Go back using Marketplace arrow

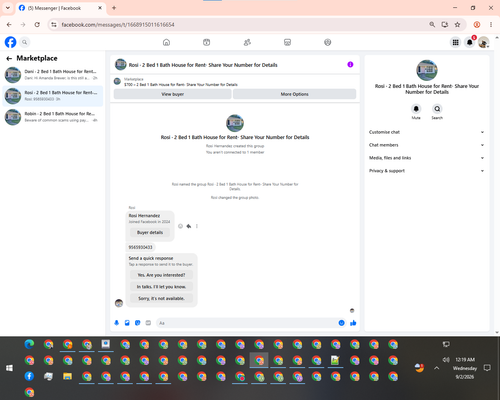click(9, 58)
